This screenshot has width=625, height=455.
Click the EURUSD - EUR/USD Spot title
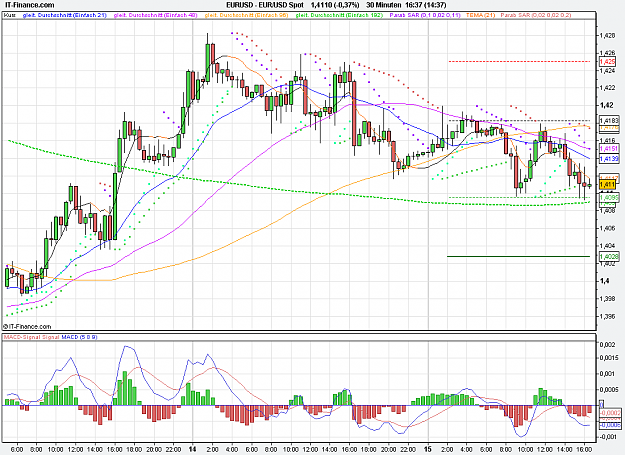coord(265,5)
